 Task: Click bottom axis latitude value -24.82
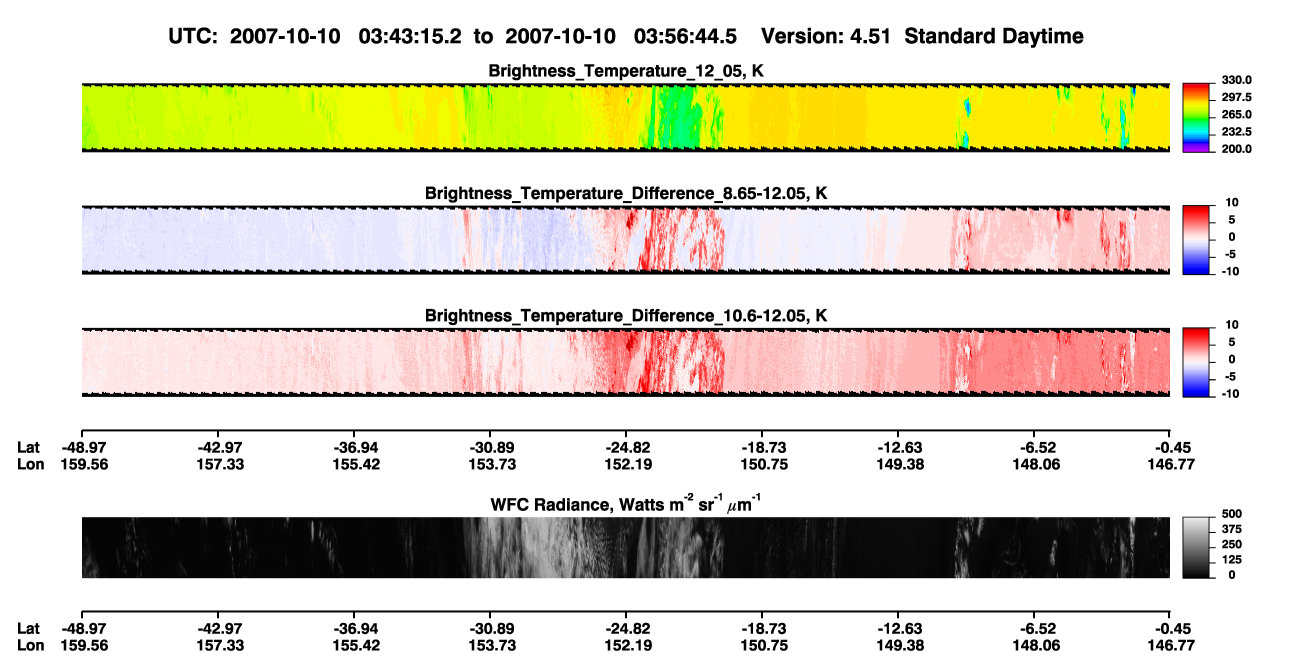625,628
